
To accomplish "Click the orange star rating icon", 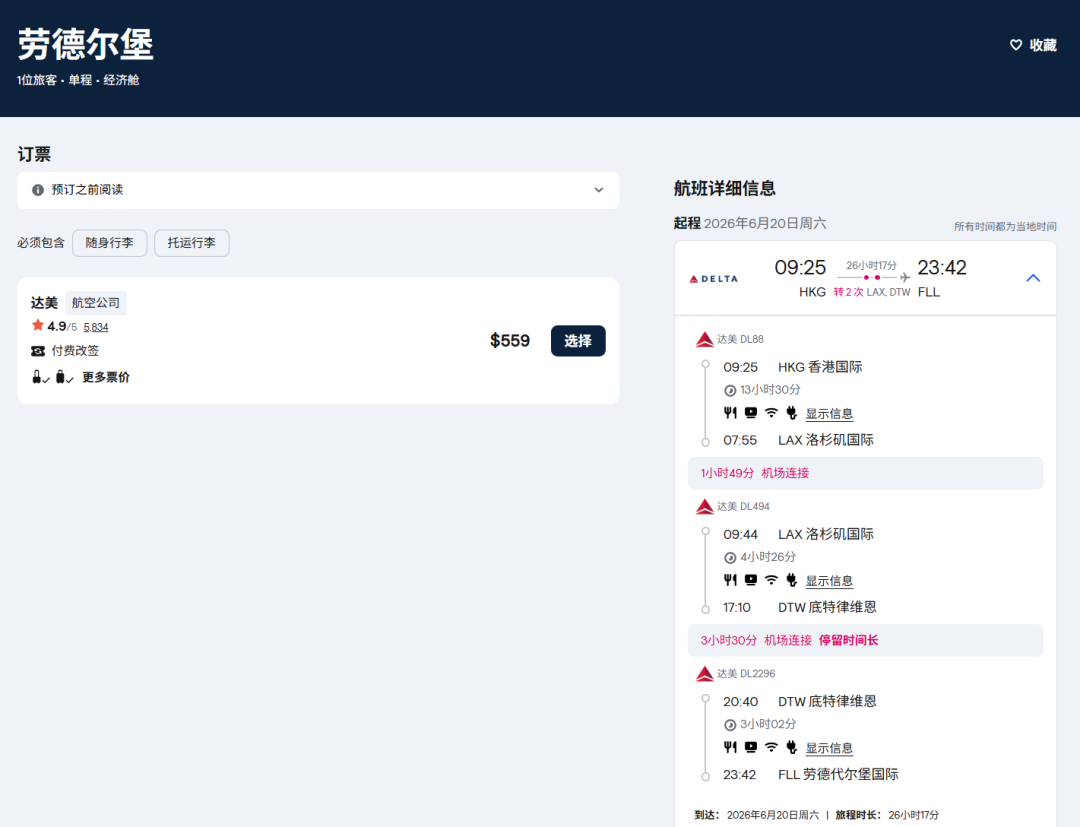I will (38, 326).
